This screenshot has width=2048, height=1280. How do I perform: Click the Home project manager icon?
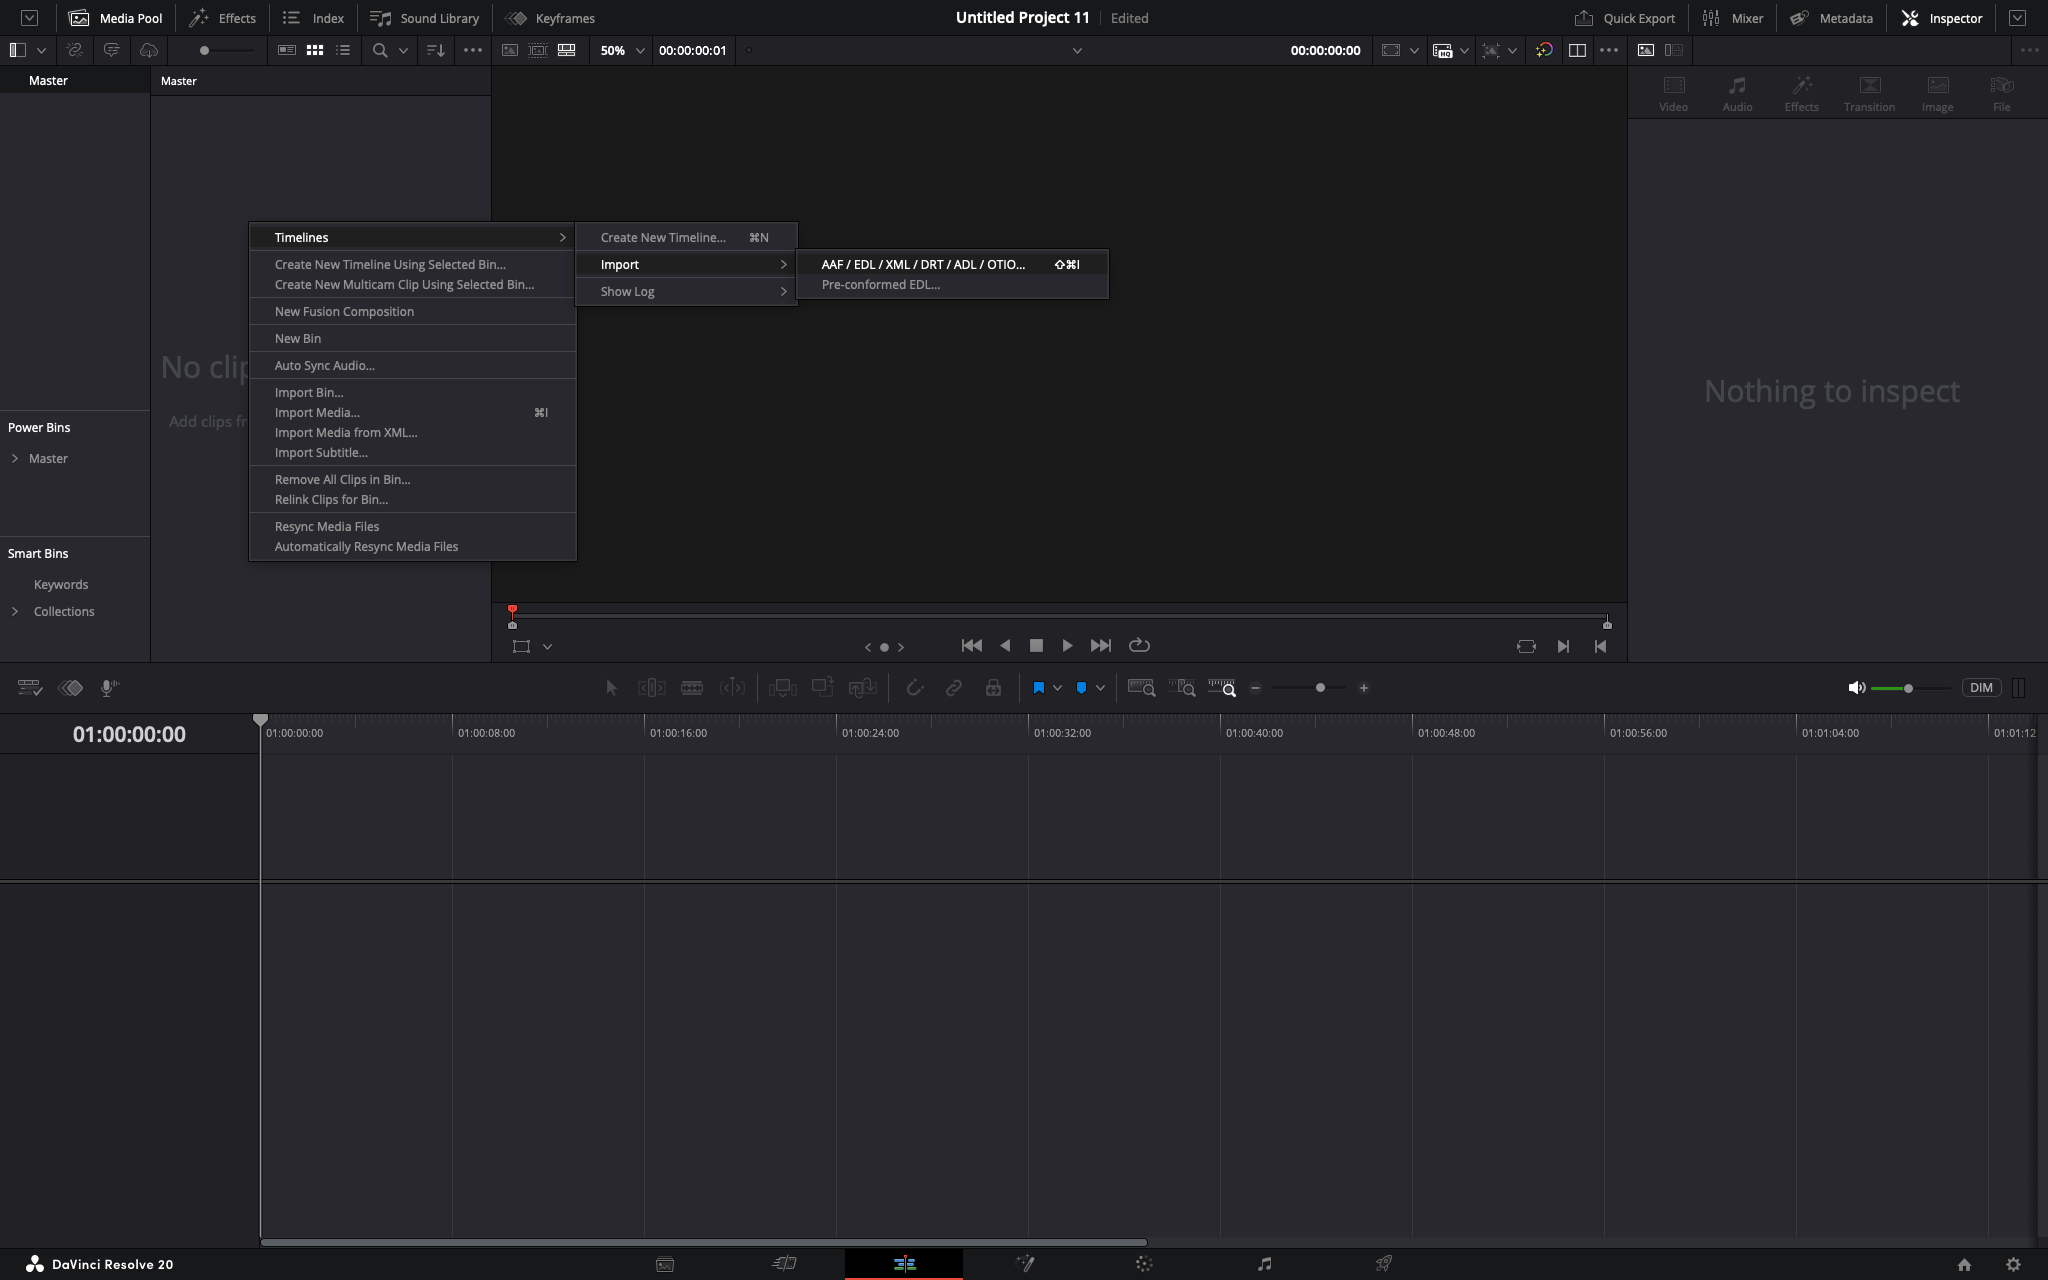click(1964, 1265)
